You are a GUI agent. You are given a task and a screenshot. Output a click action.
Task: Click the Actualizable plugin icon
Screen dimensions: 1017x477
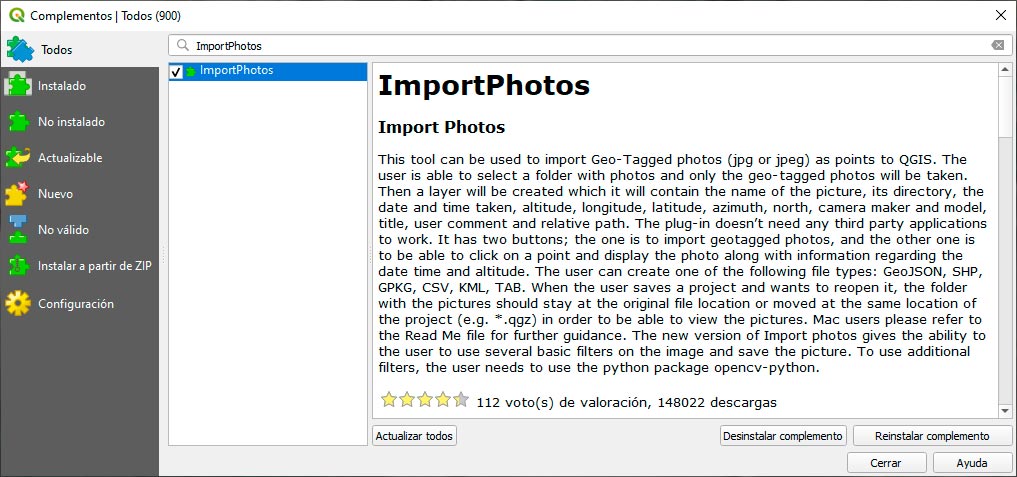point(18,158)
